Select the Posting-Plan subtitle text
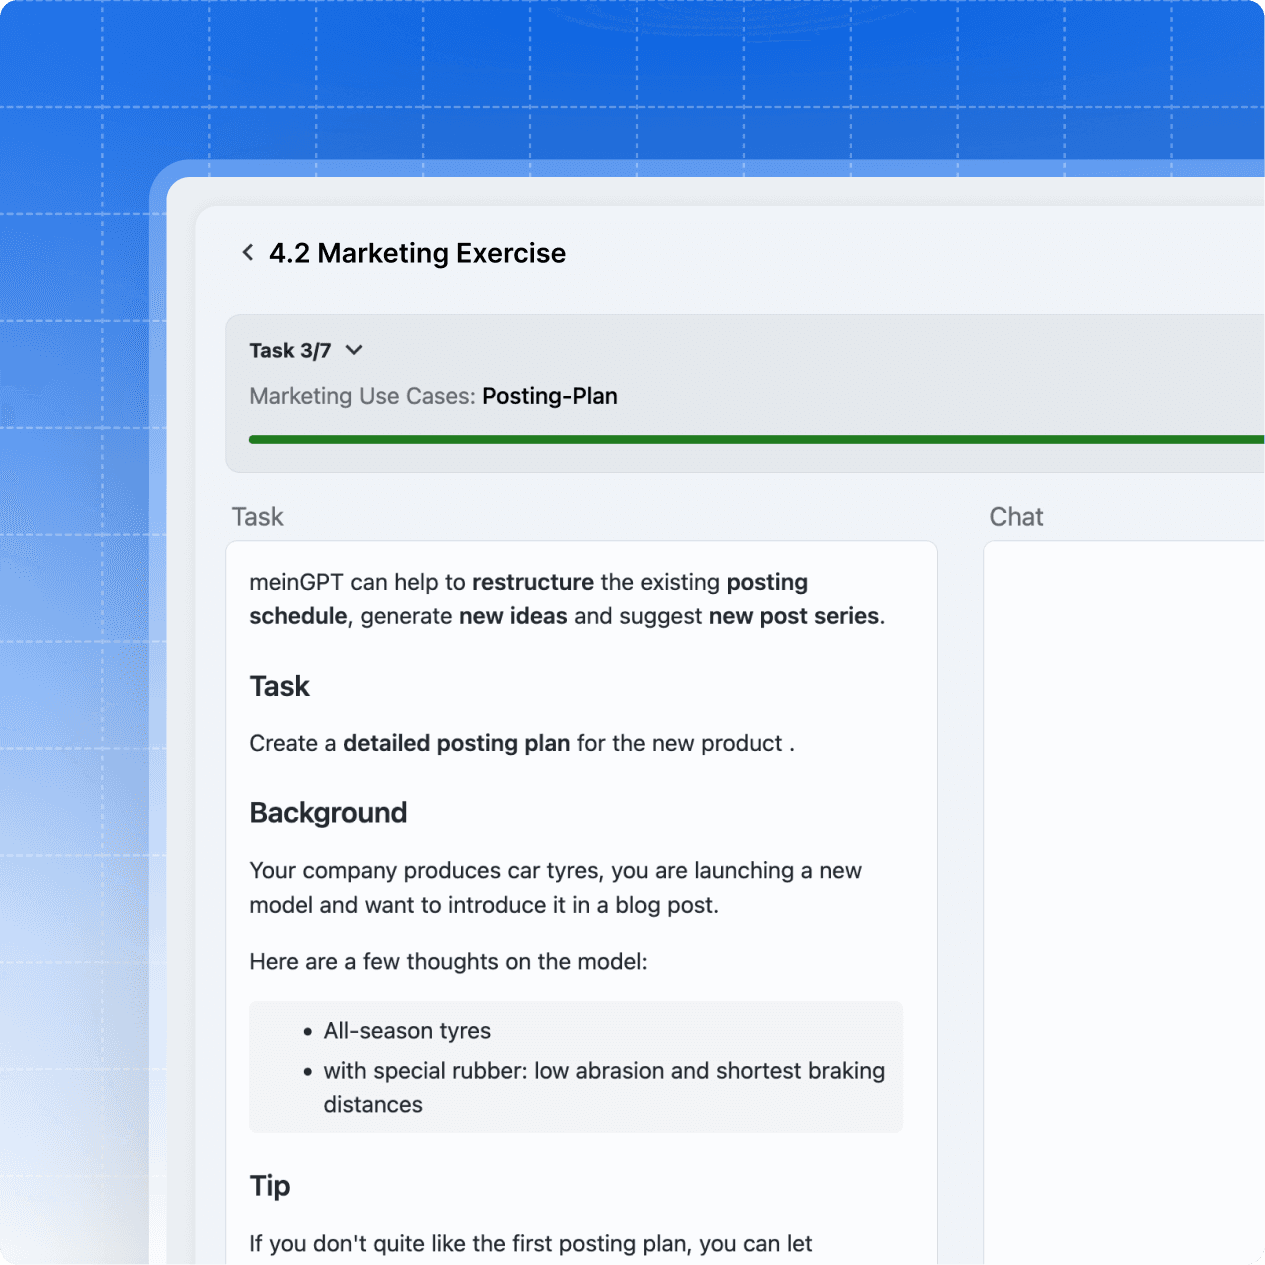Image resolution: width=1265 pixels, height=1265 pixels. [549, 396]
